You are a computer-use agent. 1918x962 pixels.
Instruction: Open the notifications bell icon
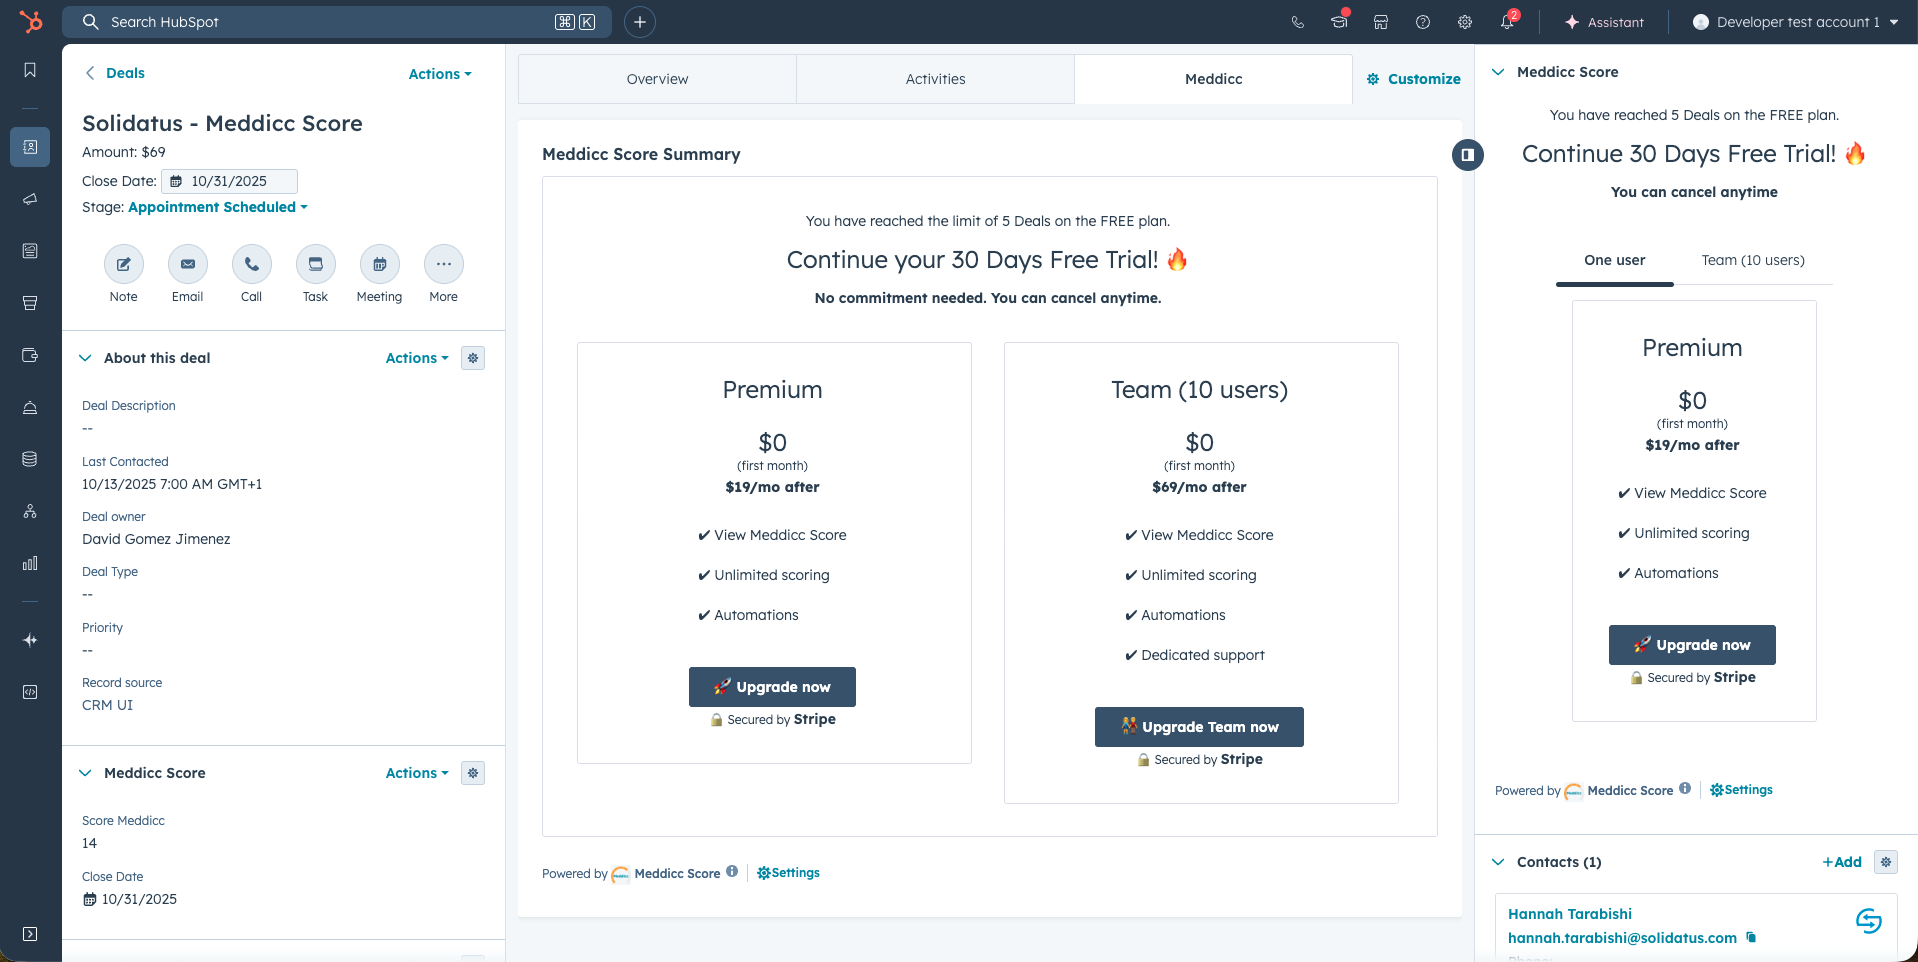click(x=1507, y=22)
